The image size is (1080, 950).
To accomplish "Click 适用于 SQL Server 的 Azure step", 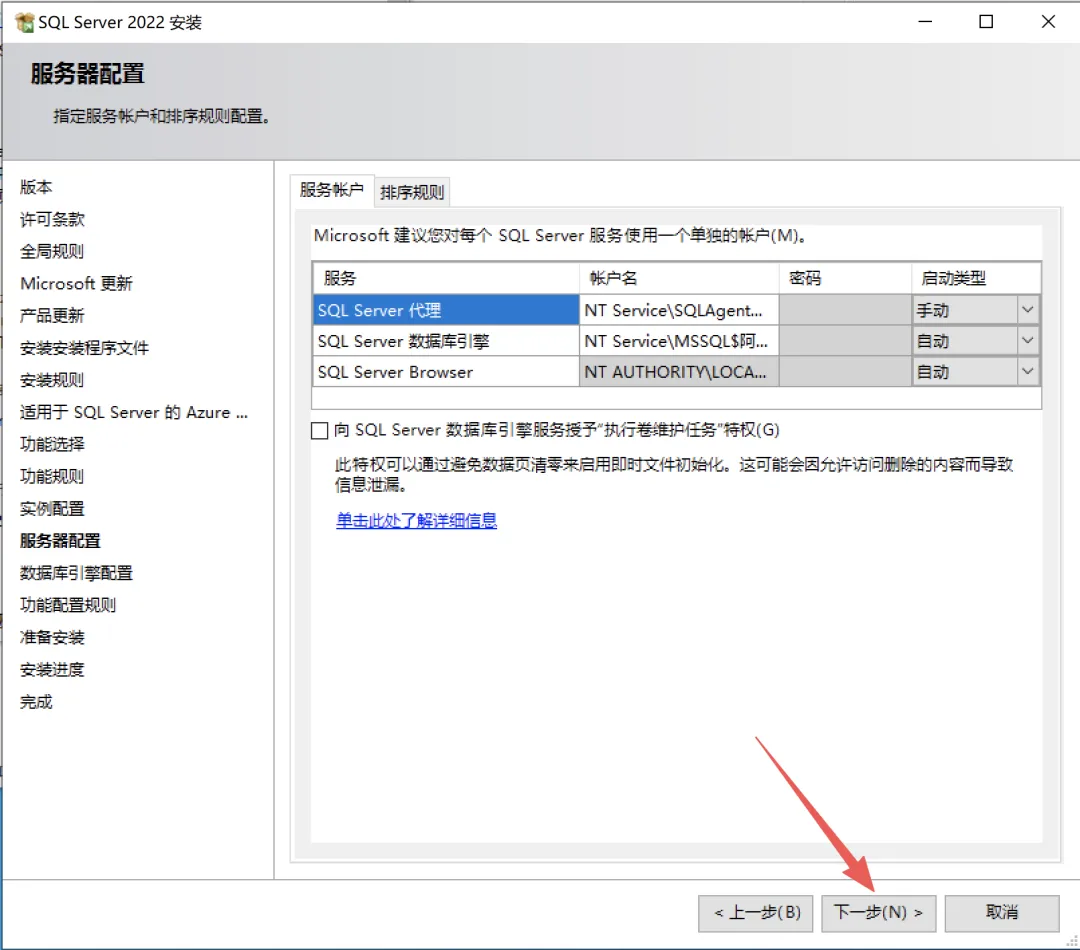I will pyautogui.click(x=134, y=412).
